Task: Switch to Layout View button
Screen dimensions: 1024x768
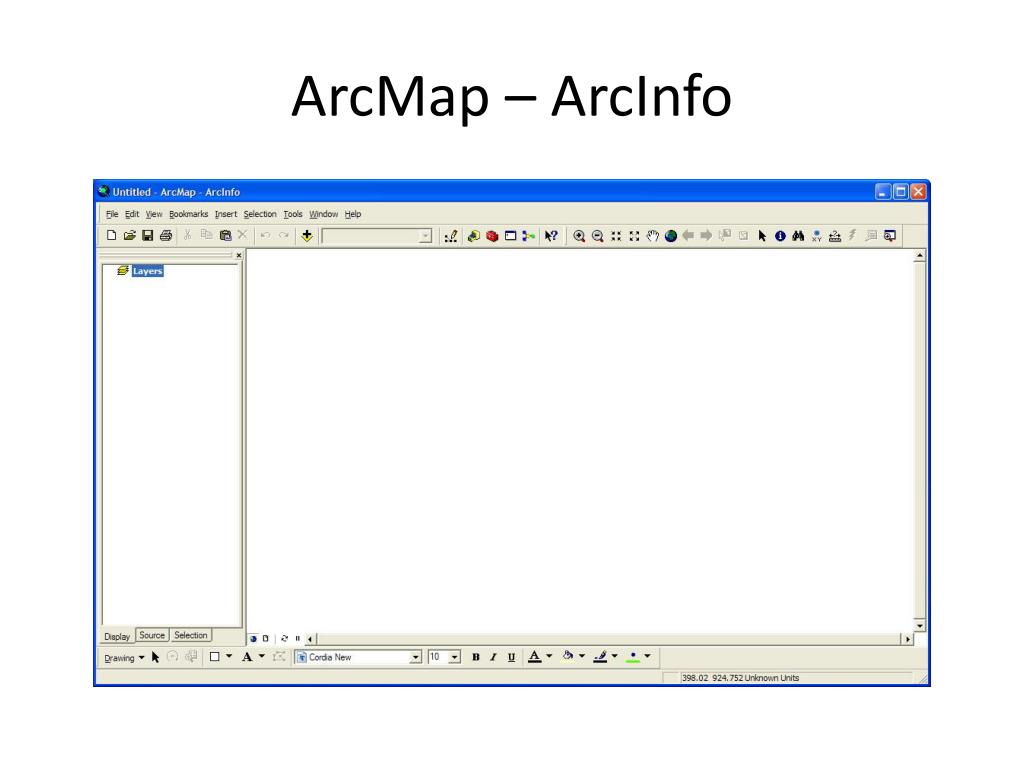Action: point(265,639)
